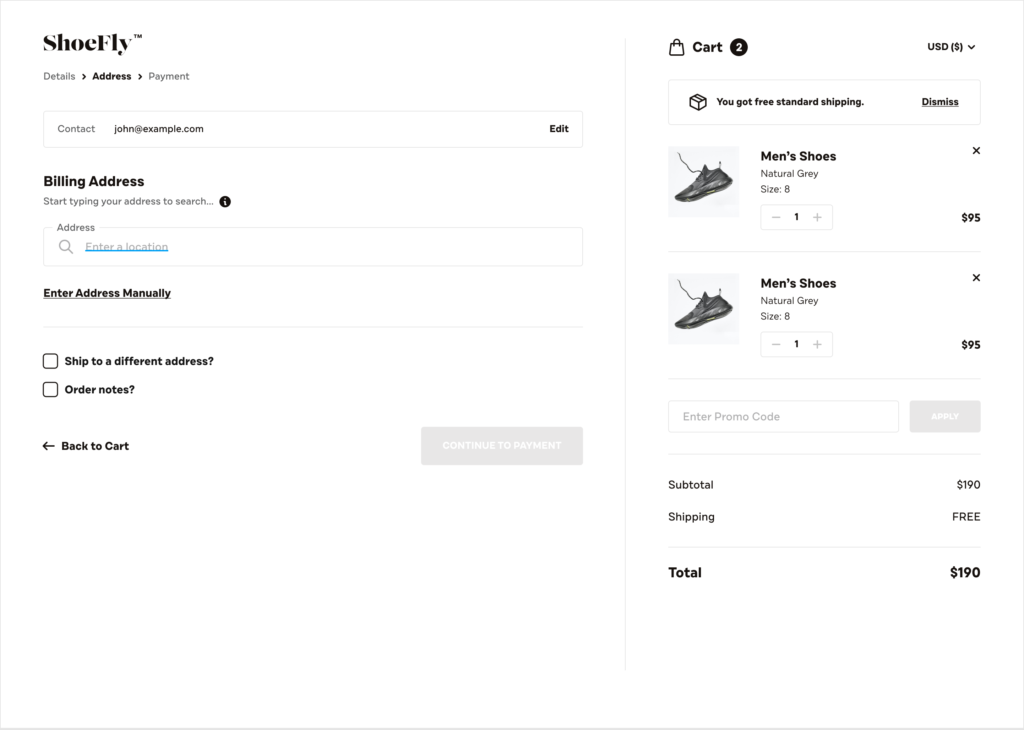The image size is (1024, 730).
Task: Open the USD currency dropdown
Action: coord(952,46)
